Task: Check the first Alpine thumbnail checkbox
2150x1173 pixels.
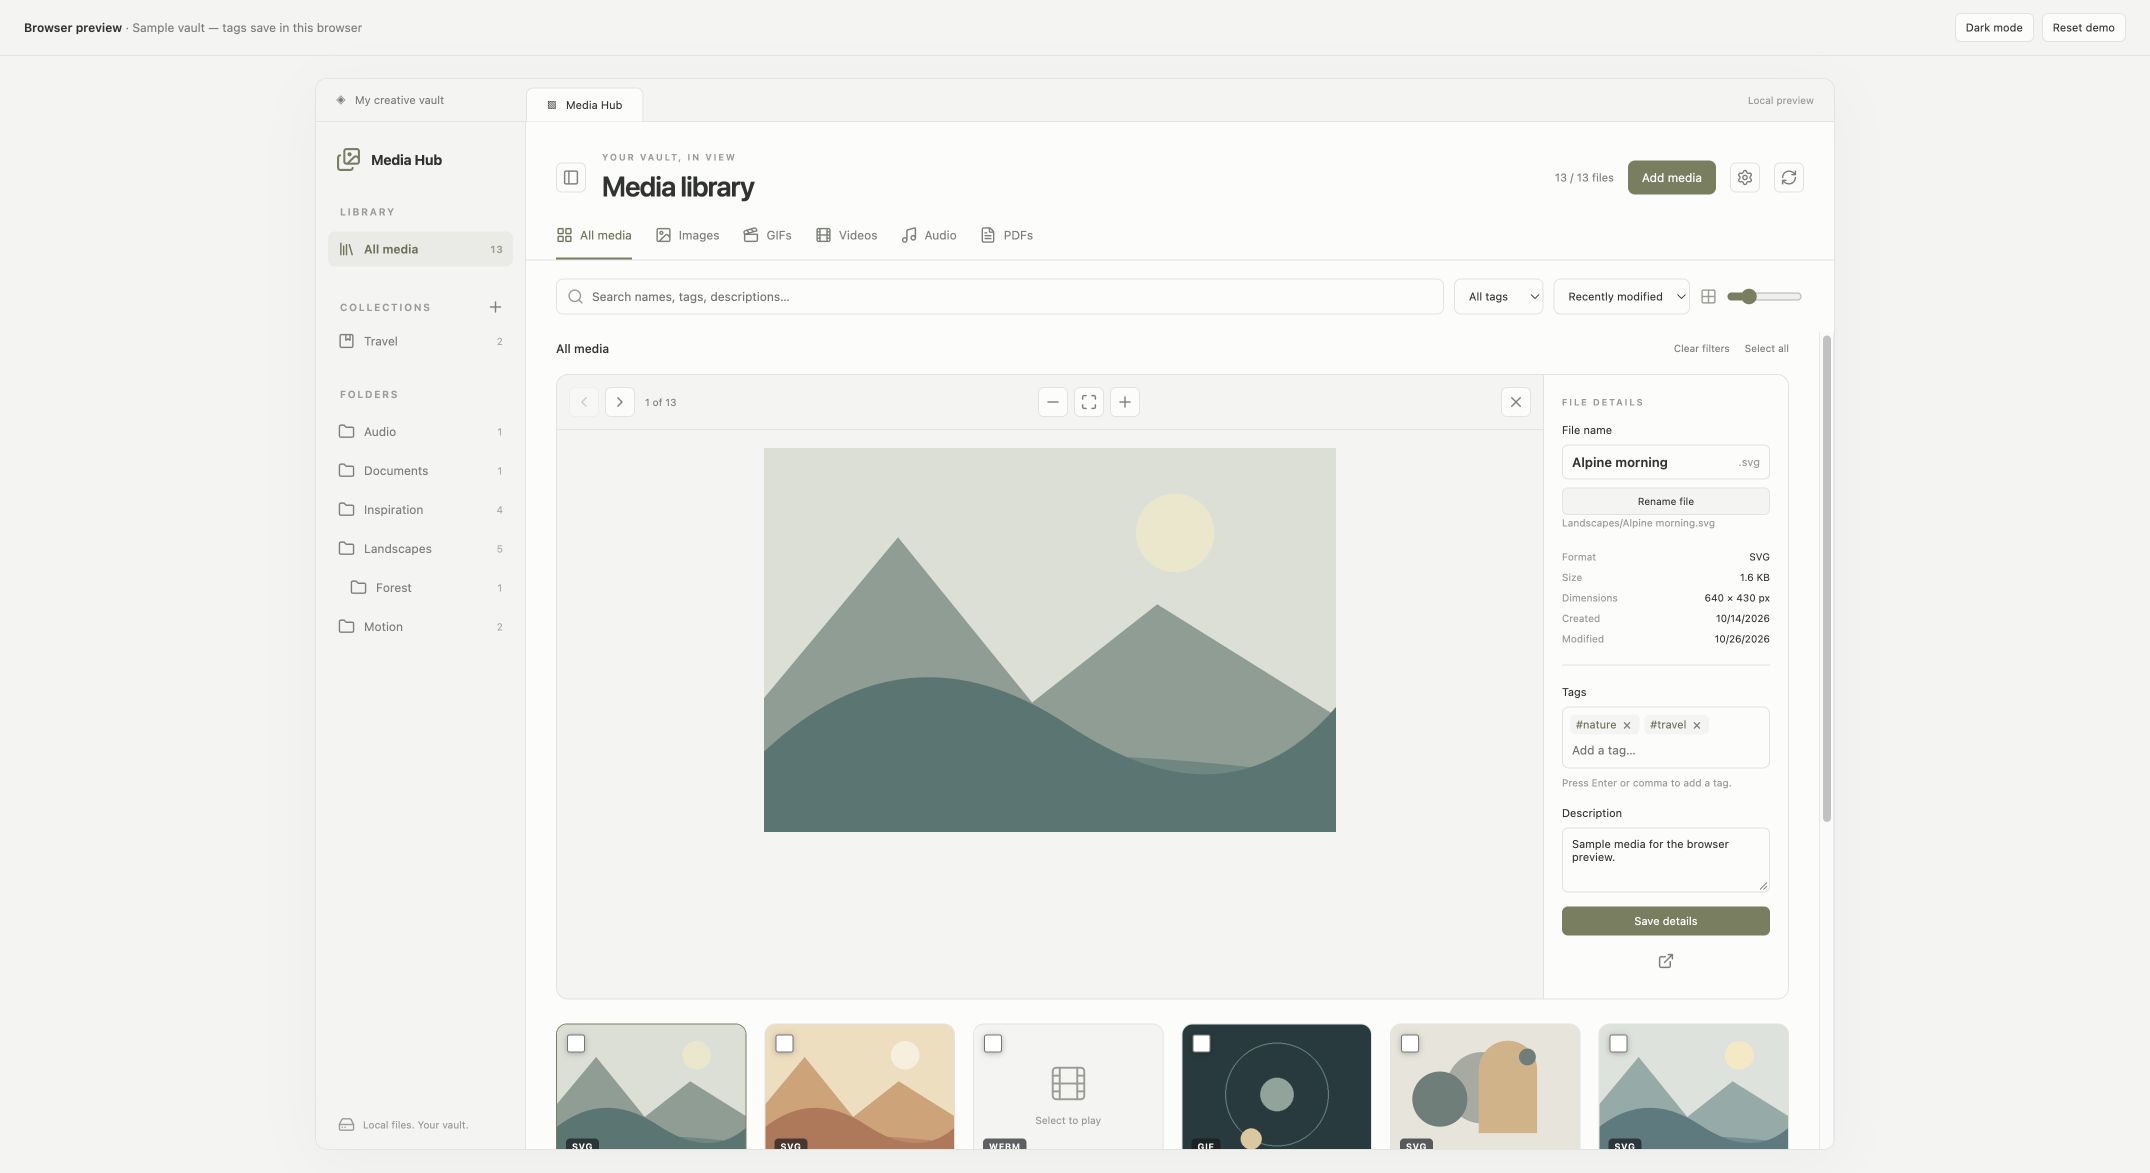Action: tap(576, 1043)
